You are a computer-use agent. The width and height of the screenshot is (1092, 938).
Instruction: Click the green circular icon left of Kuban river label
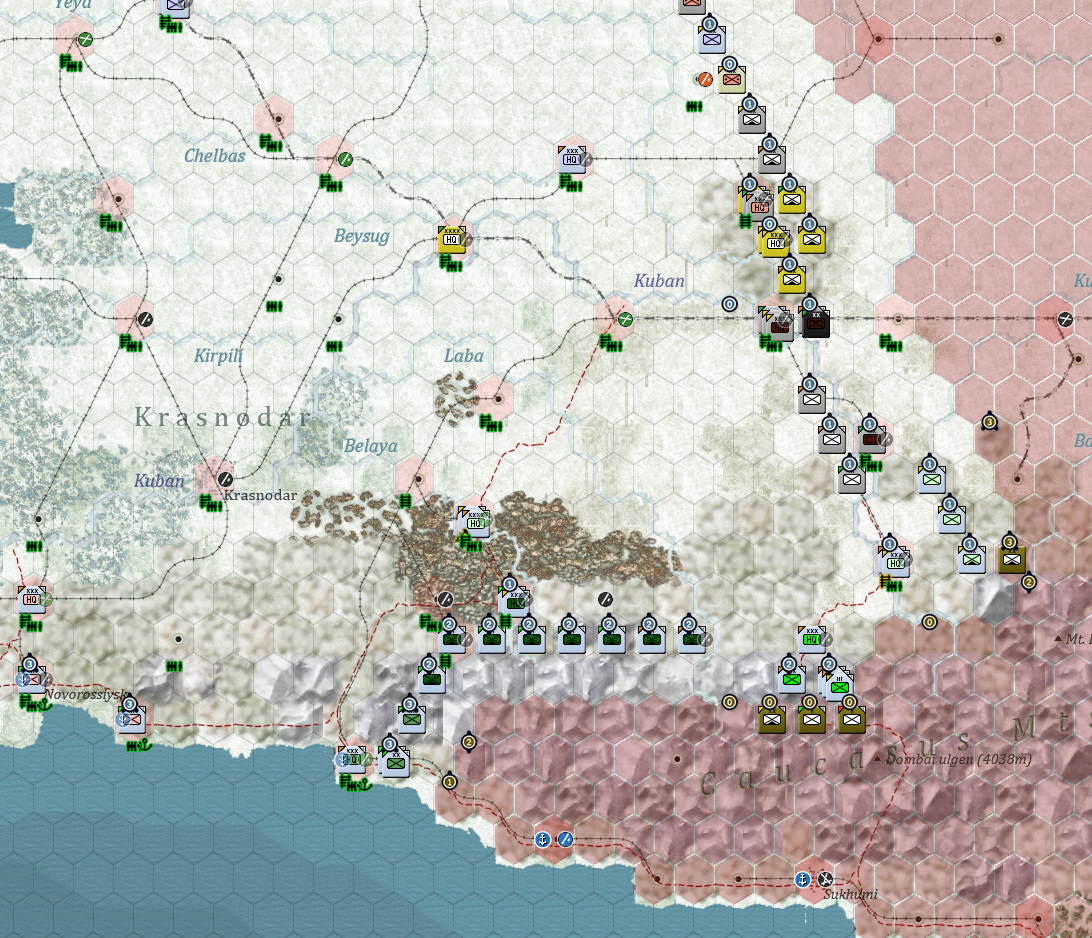point(625,319)
